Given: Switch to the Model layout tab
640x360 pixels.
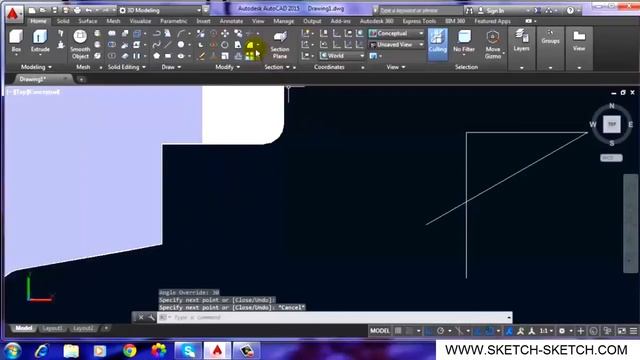Looking at the screenshot, I should pyautogui.click(x=24, y=328).
